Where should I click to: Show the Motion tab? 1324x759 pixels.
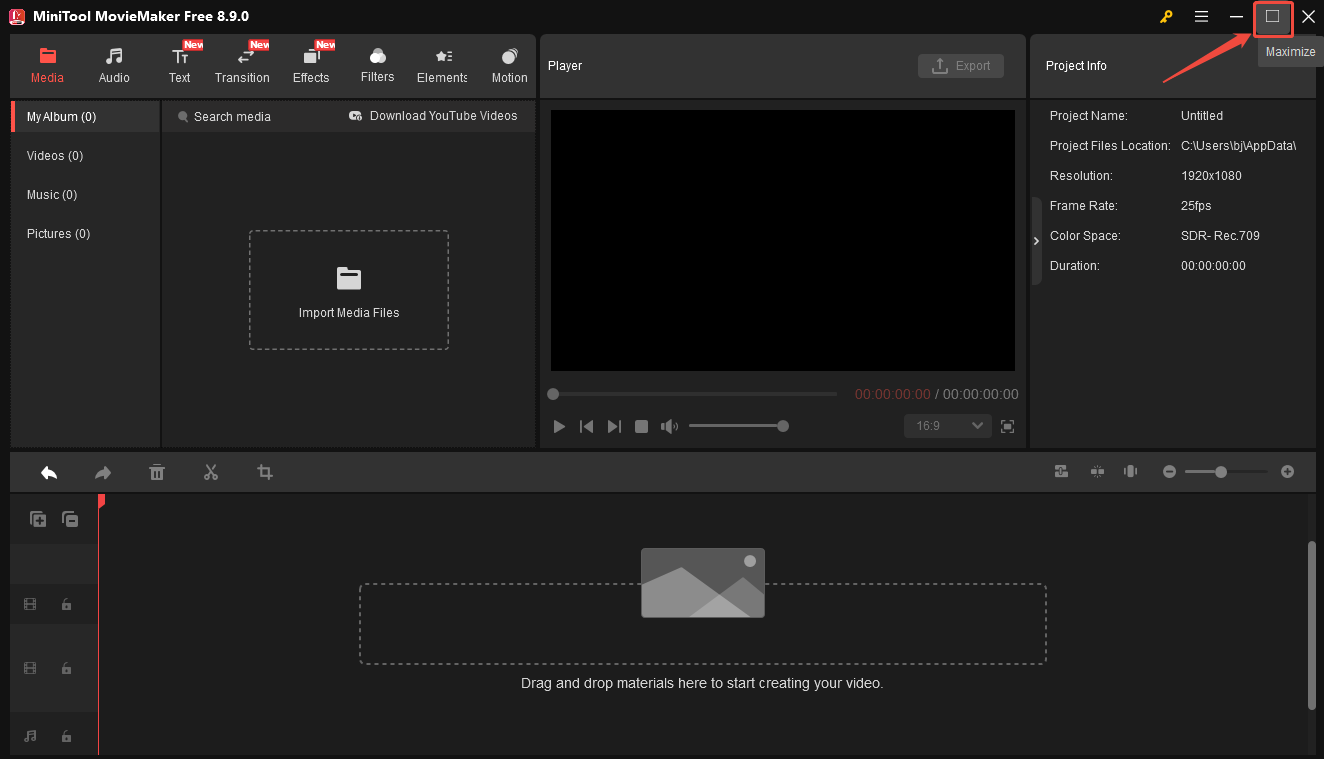(509, 66)
